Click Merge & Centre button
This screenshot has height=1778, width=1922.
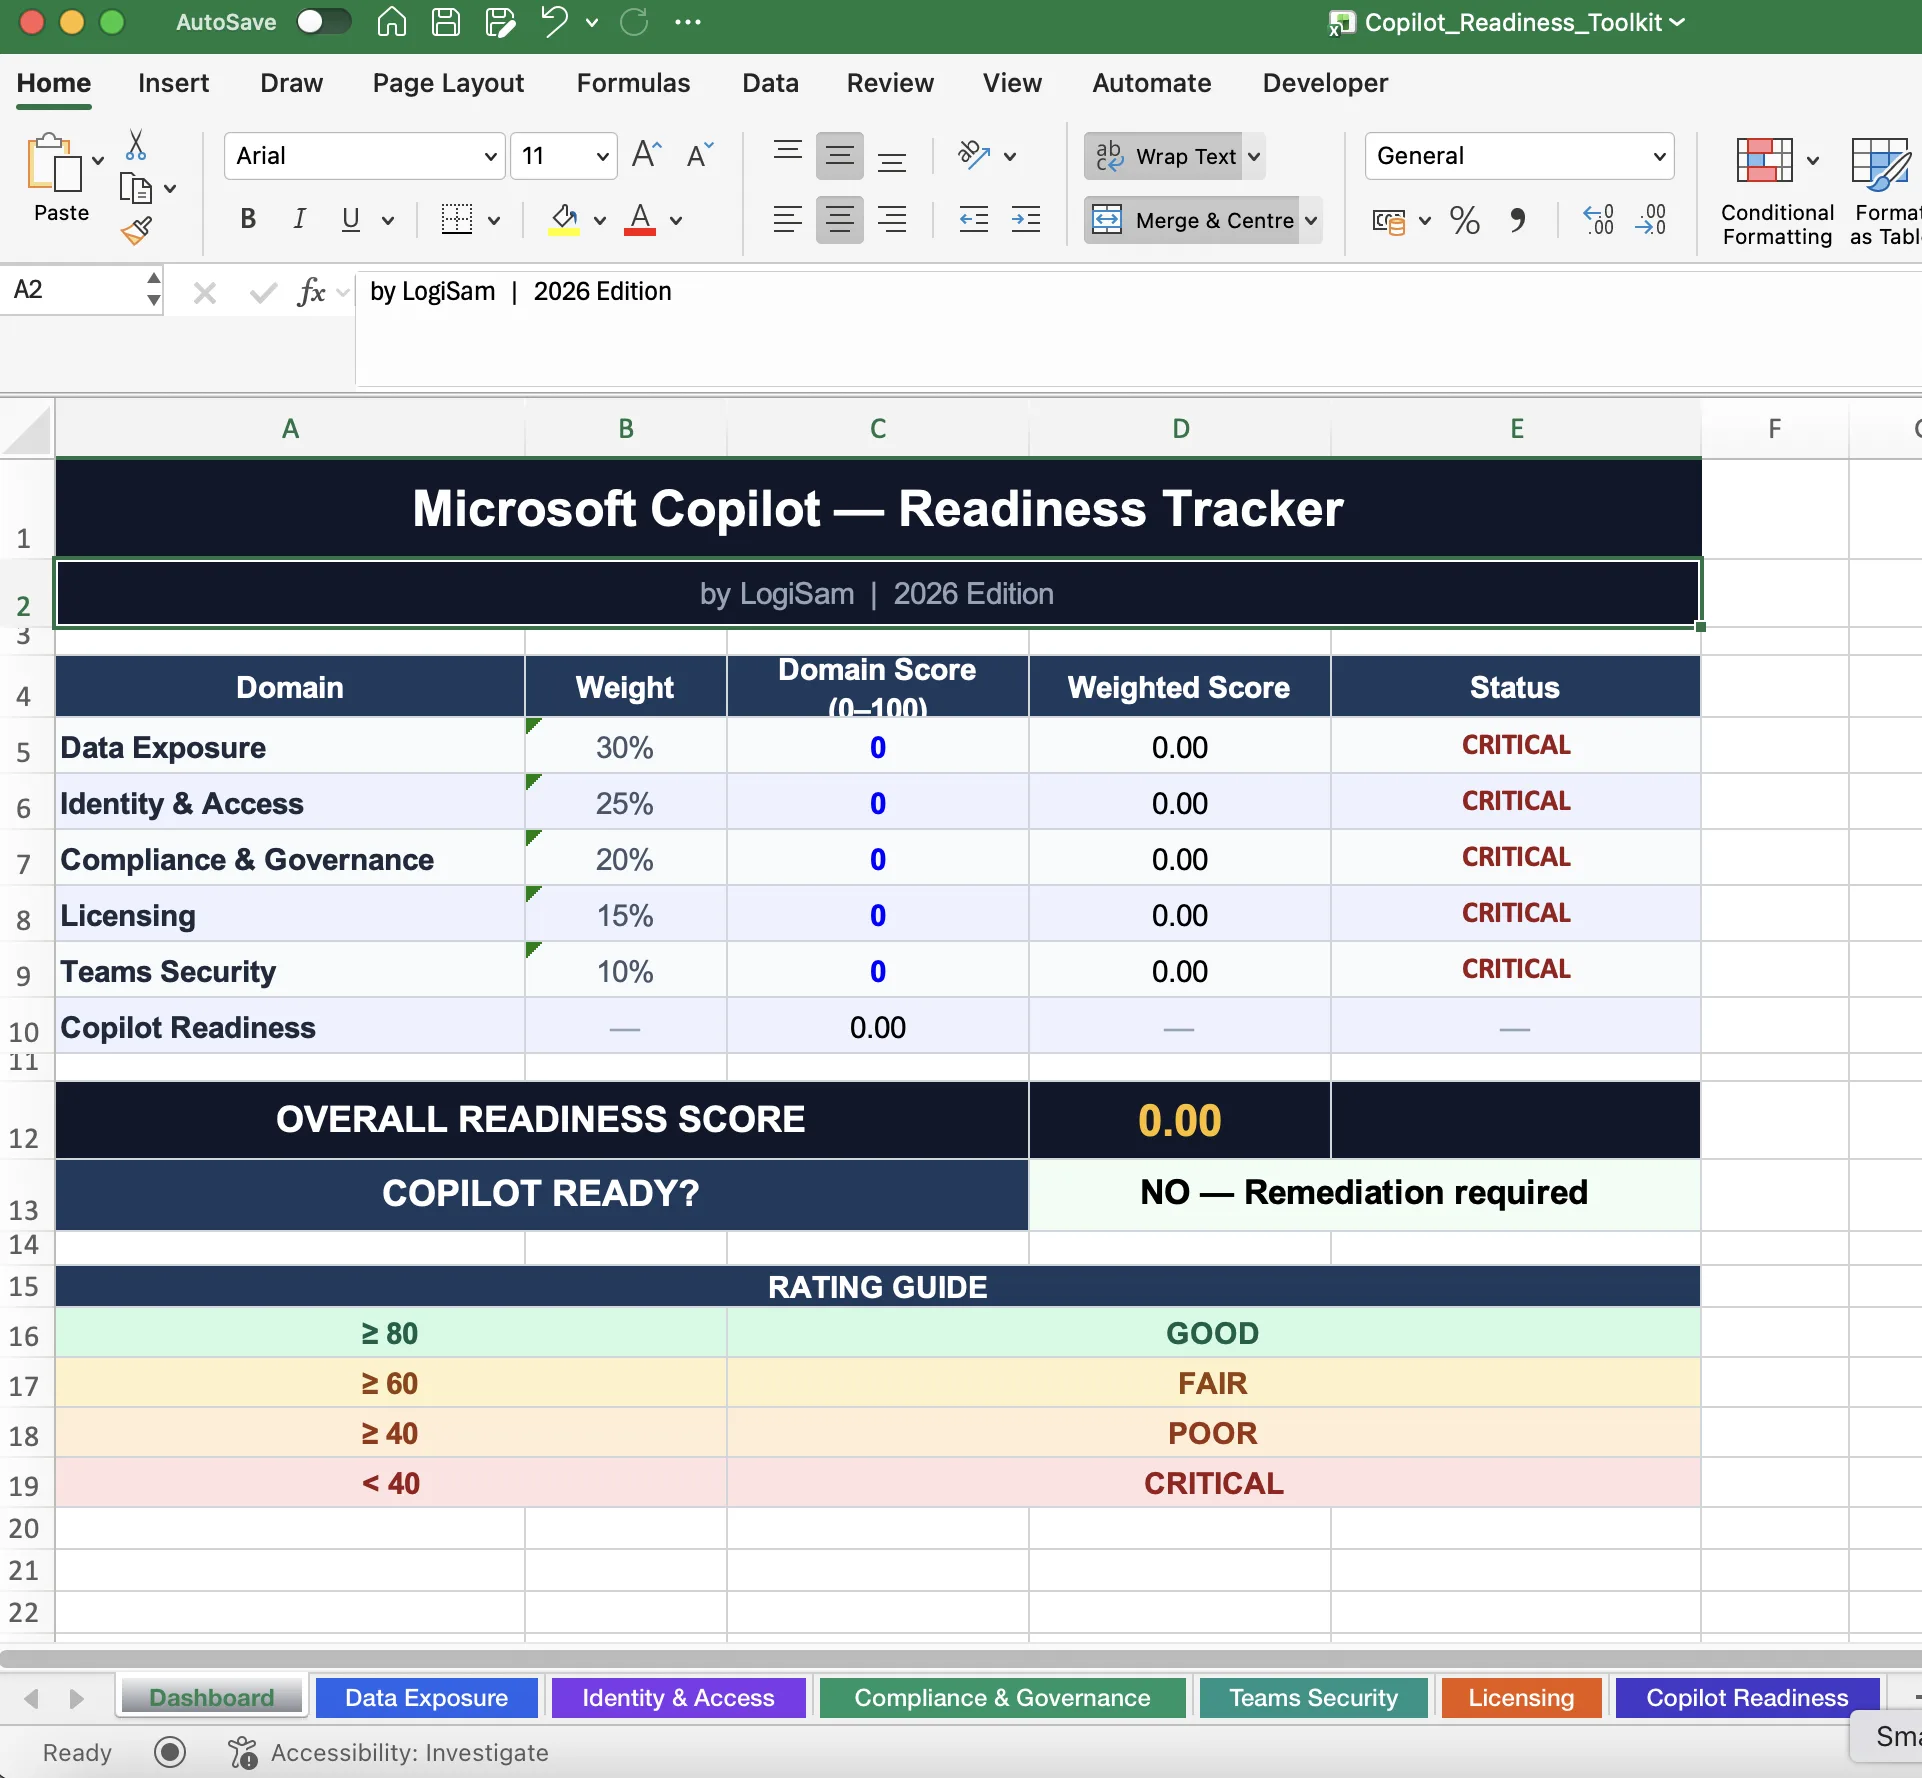(x=1192, y=220)
